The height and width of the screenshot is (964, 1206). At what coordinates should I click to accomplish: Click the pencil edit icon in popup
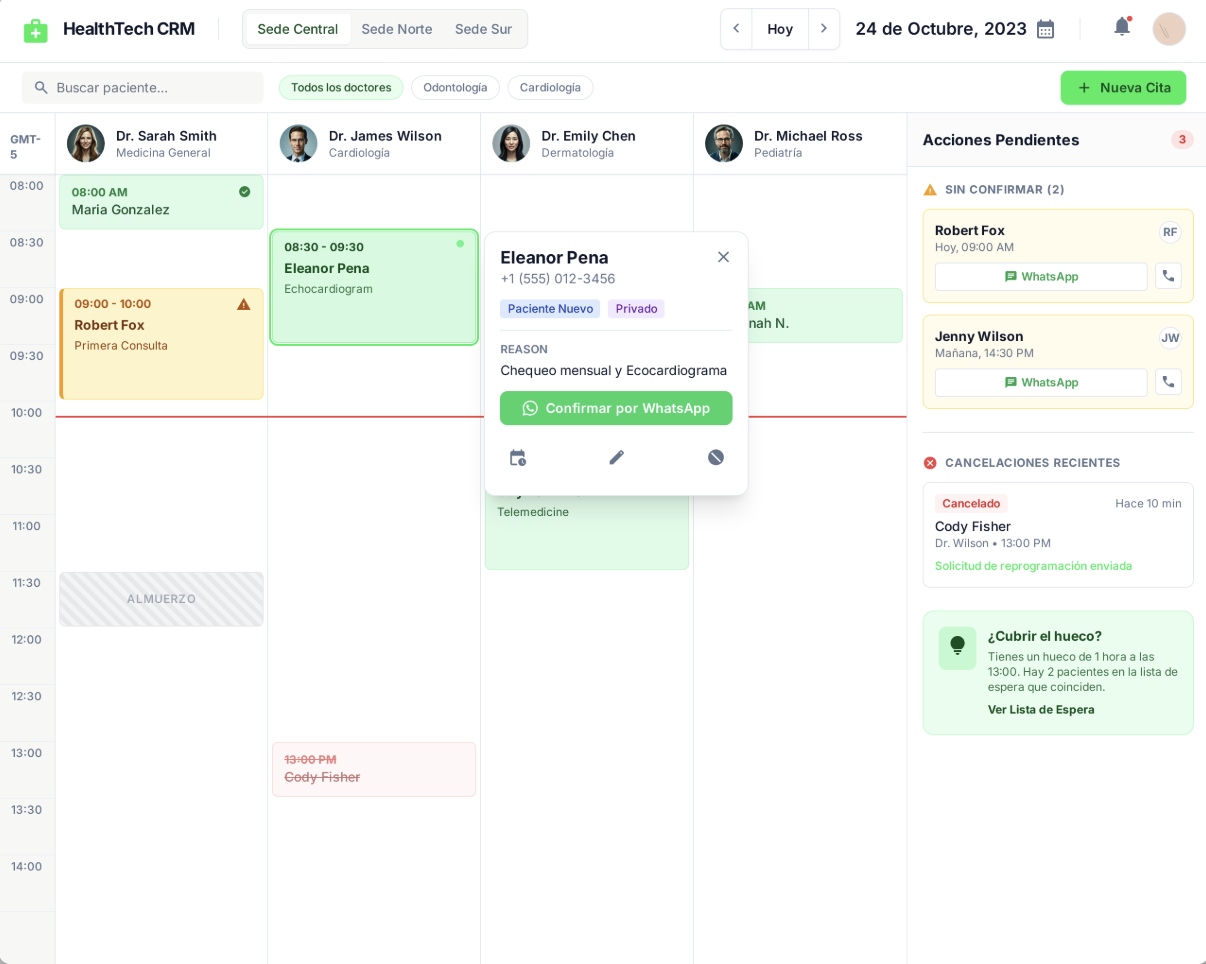(616, 458)
